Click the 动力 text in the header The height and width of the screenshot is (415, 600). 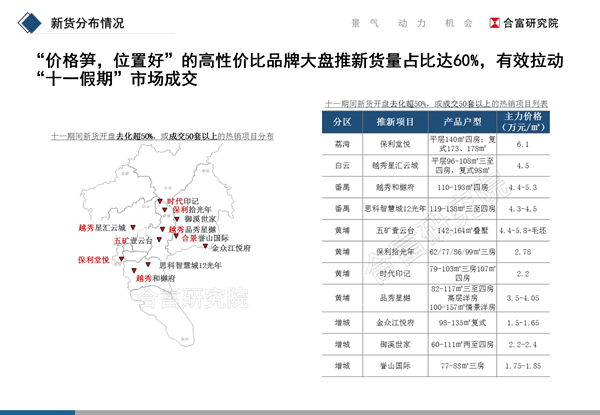click(412, 23)
